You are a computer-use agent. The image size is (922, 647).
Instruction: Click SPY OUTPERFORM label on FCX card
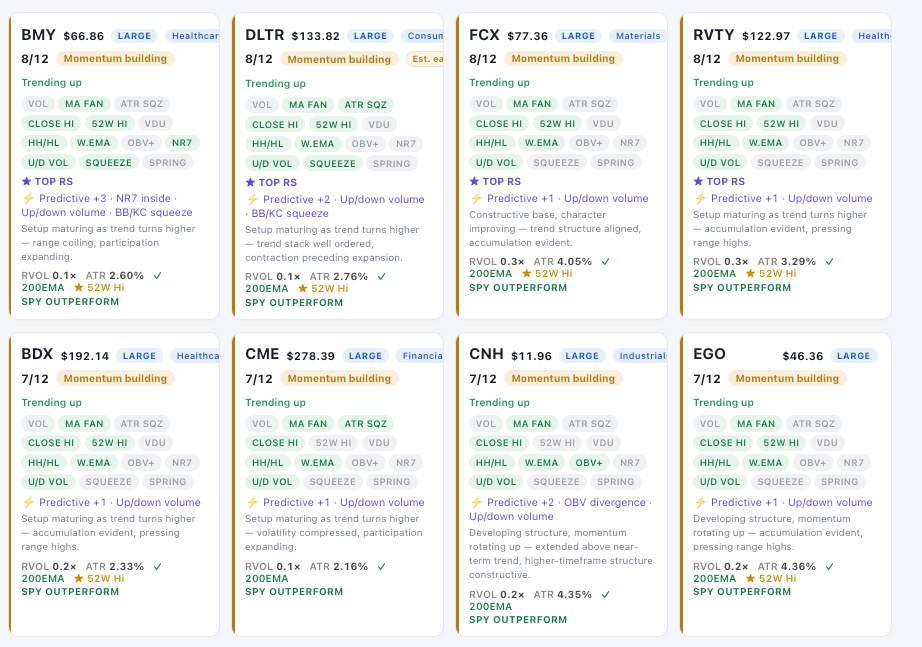pos(518,288)
